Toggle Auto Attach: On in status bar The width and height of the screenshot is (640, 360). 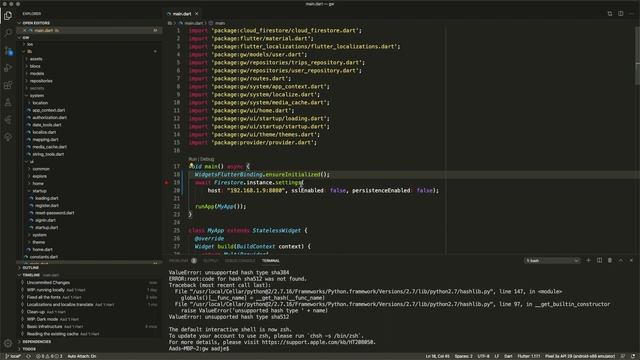pyautogui.click(x=82, y=356)
